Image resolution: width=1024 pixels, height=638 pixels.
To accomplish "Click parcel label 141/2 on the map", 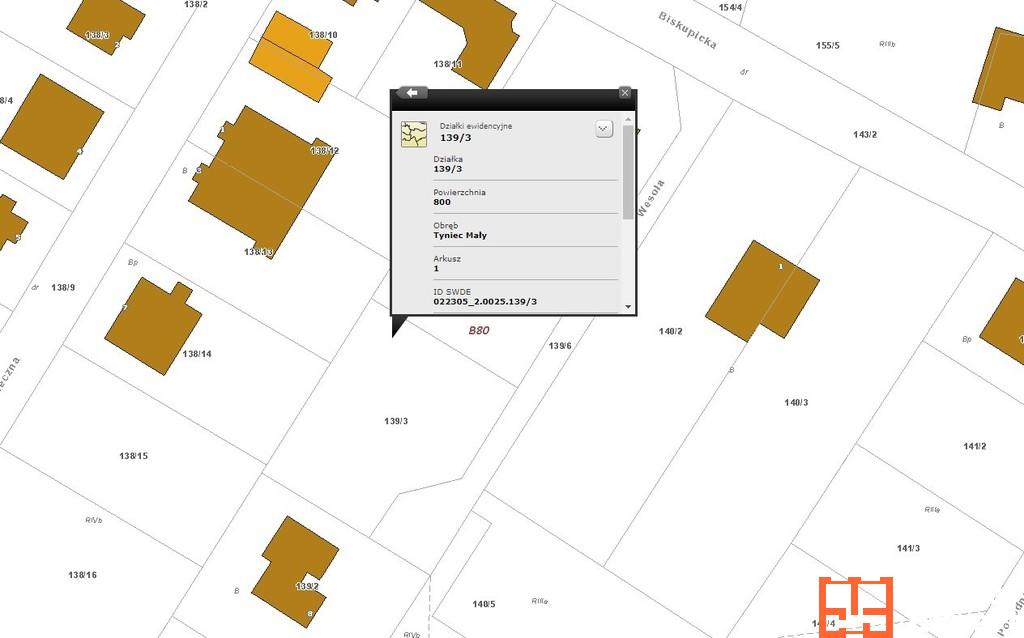I will pyautogui.click(x=974, y=447).
